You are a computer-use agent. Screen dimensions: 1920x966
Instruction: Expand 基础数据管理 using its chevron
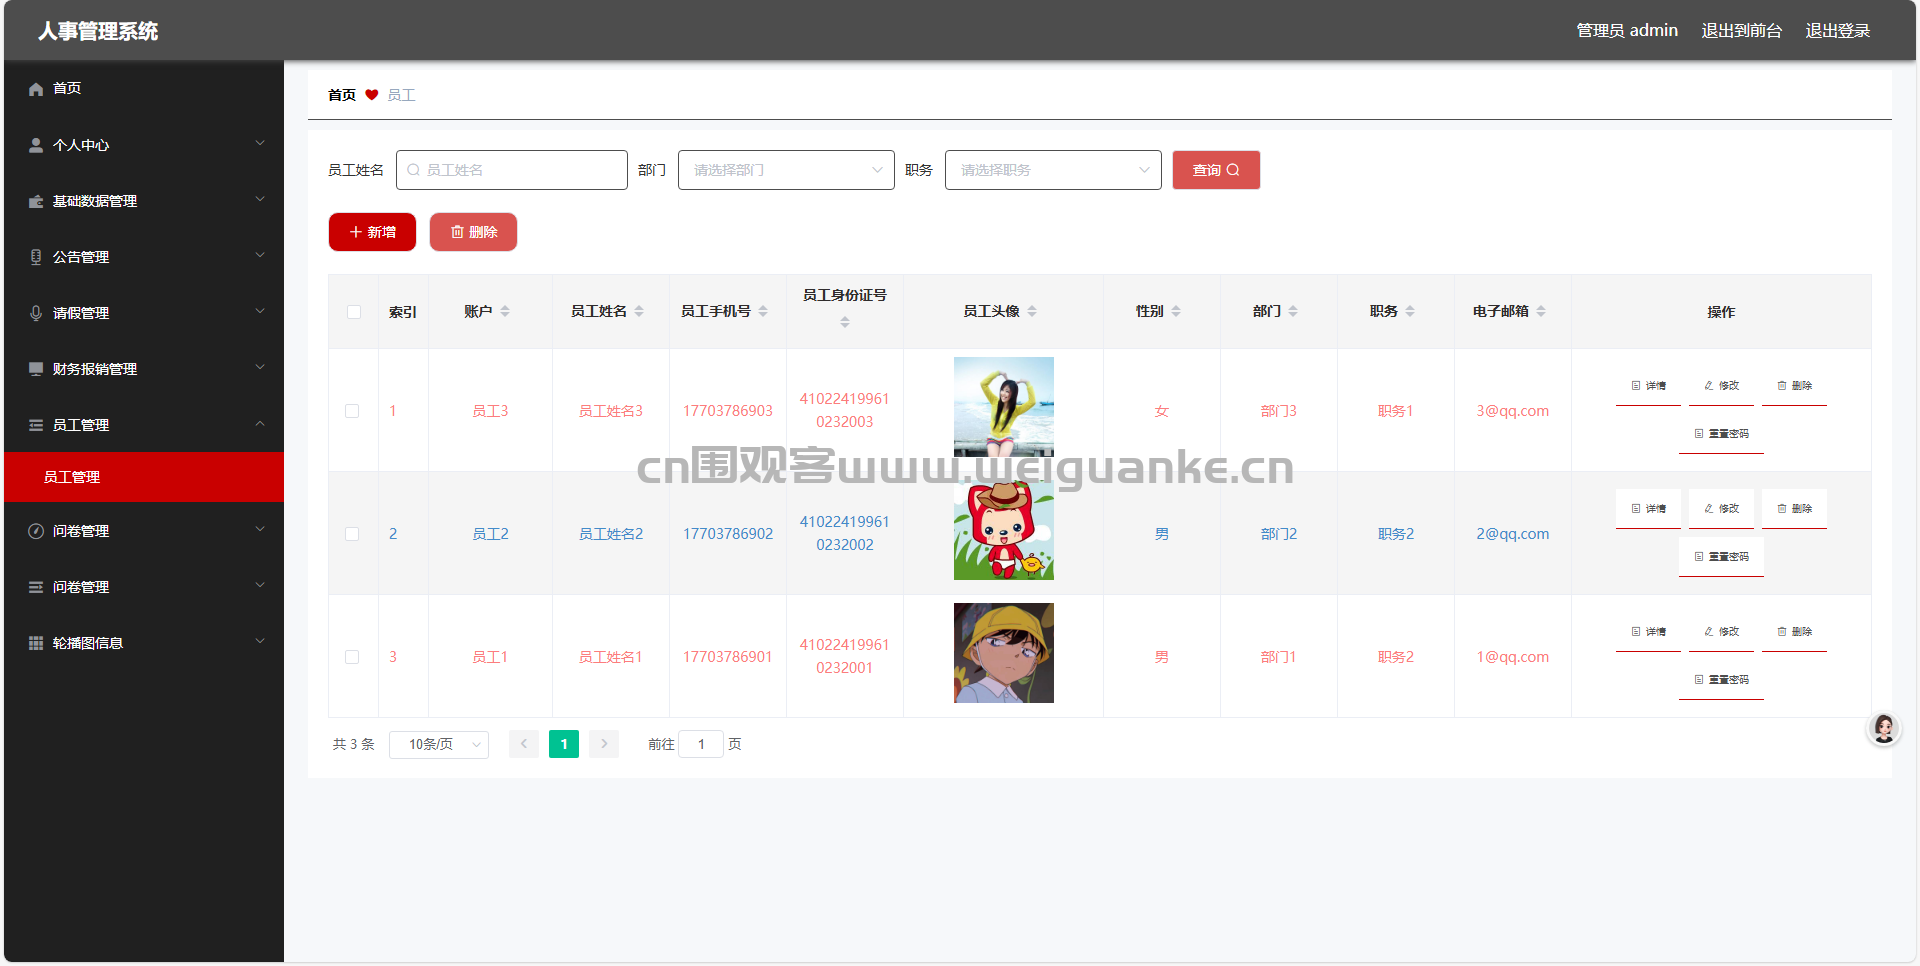point(260,200)
